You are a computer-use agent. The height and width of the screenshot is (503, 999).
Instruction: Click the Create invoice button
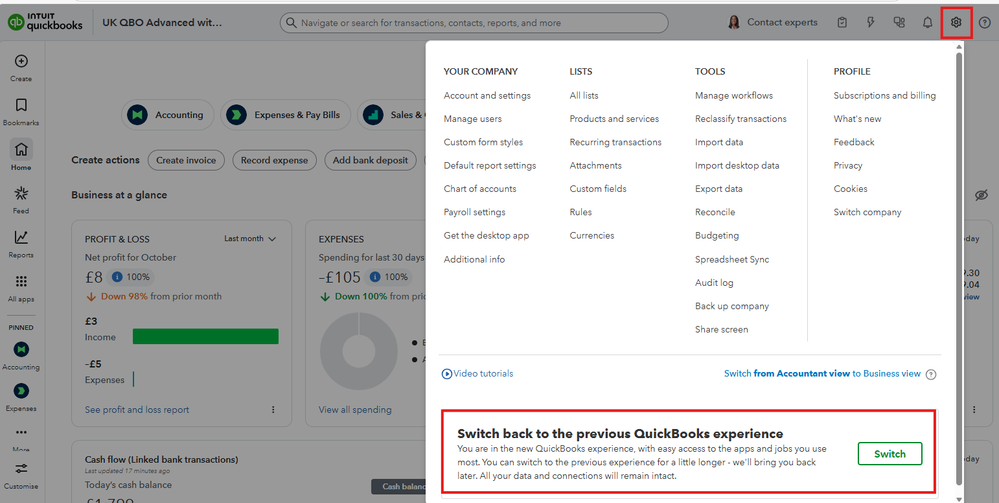tap(186, 160)
